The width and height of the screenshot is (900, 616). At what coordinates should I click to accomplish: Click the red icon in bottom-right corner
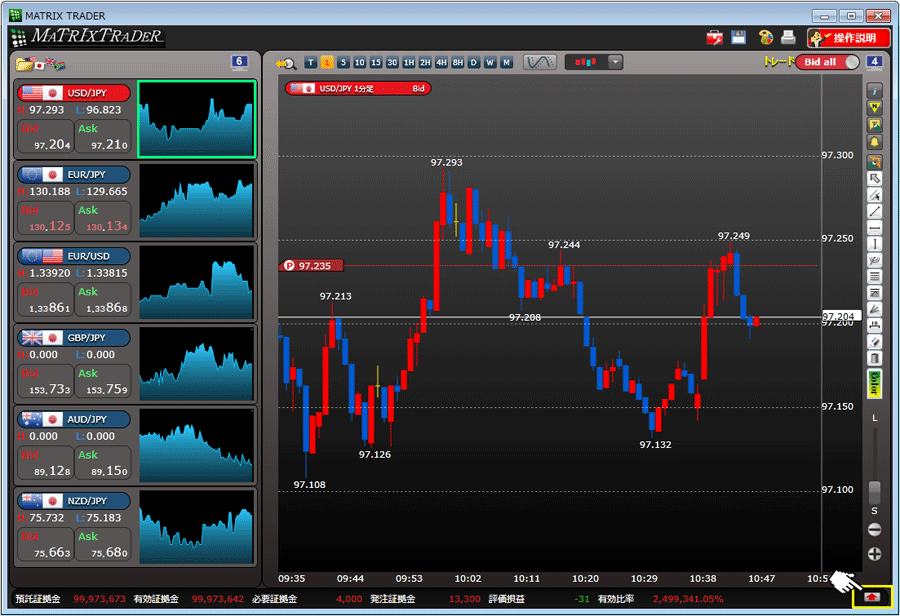(x=872, y=598)
